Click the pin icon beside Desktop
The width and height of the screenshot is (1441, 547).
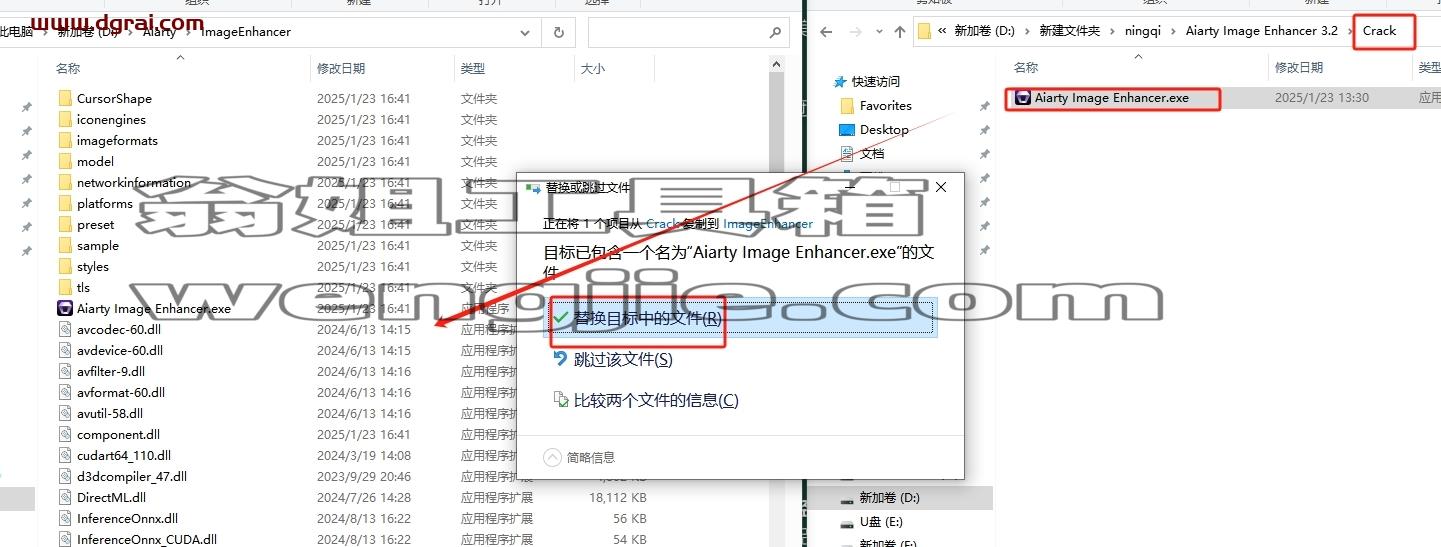(x=984, y=130)
